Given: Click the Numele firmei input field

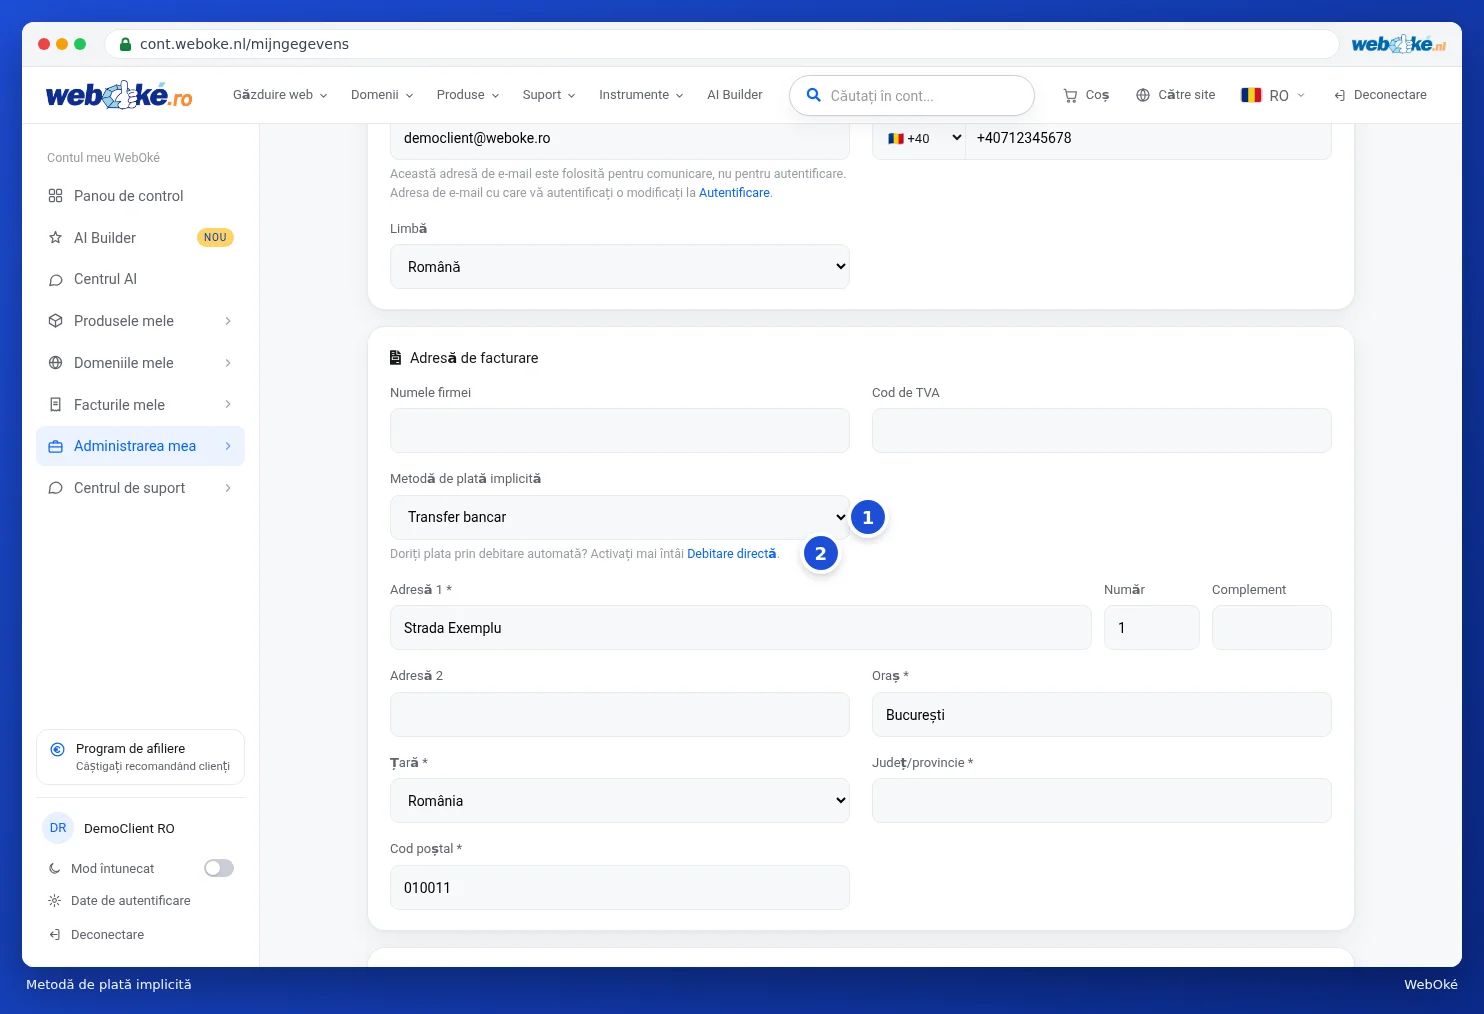Looking at the screenshot, I should tap(620, 431).
